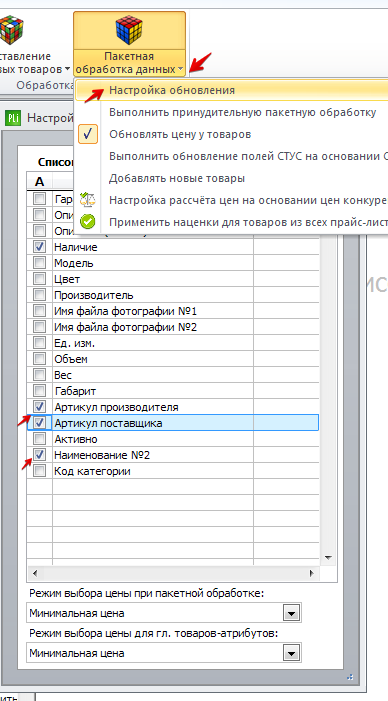The width and height of the screenshot is (388, 701).
Task: Enable the Ед. изм. checkbox
Action: point(40,343)
